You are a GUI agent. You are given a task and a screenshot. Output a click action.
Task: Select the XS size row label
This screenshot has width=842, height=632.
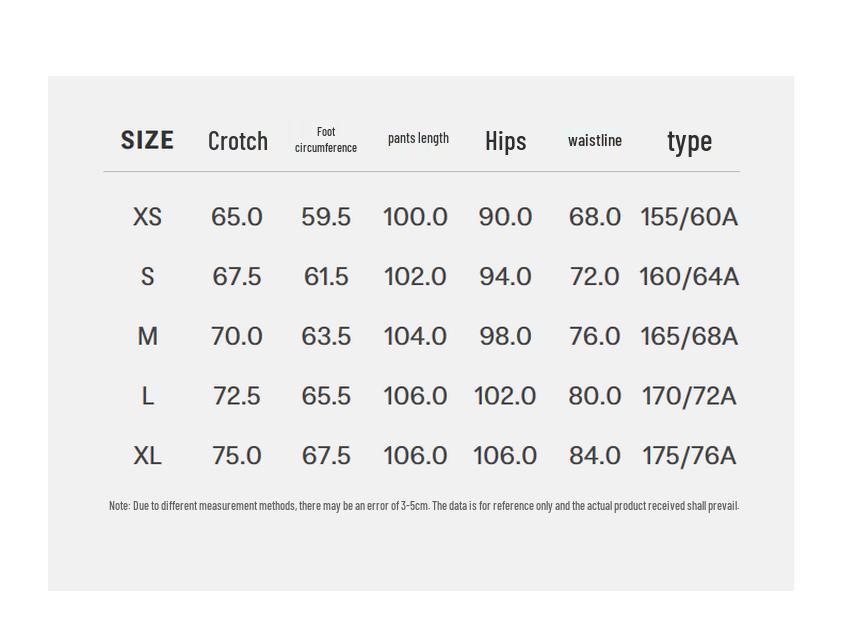[x=147, y=217]
